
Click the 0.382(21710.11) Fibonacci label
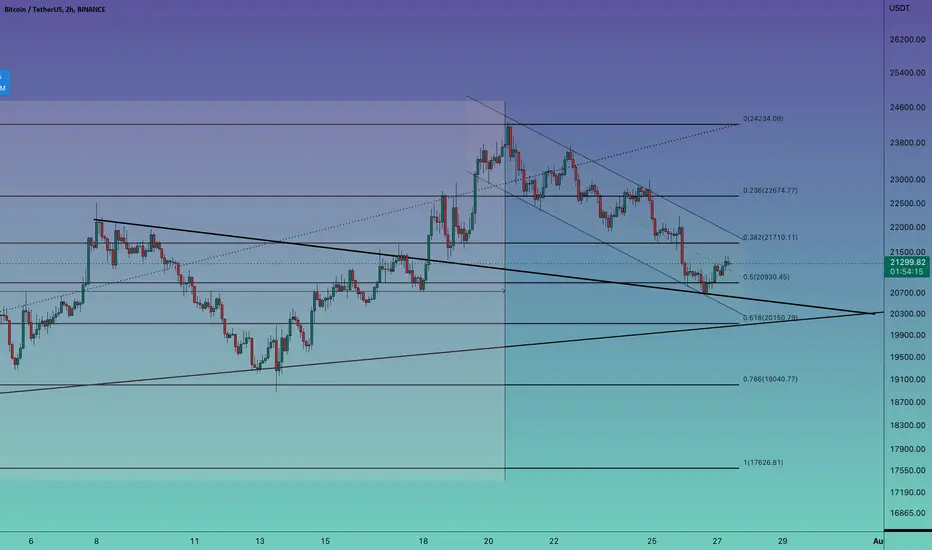tap(770, 237)
